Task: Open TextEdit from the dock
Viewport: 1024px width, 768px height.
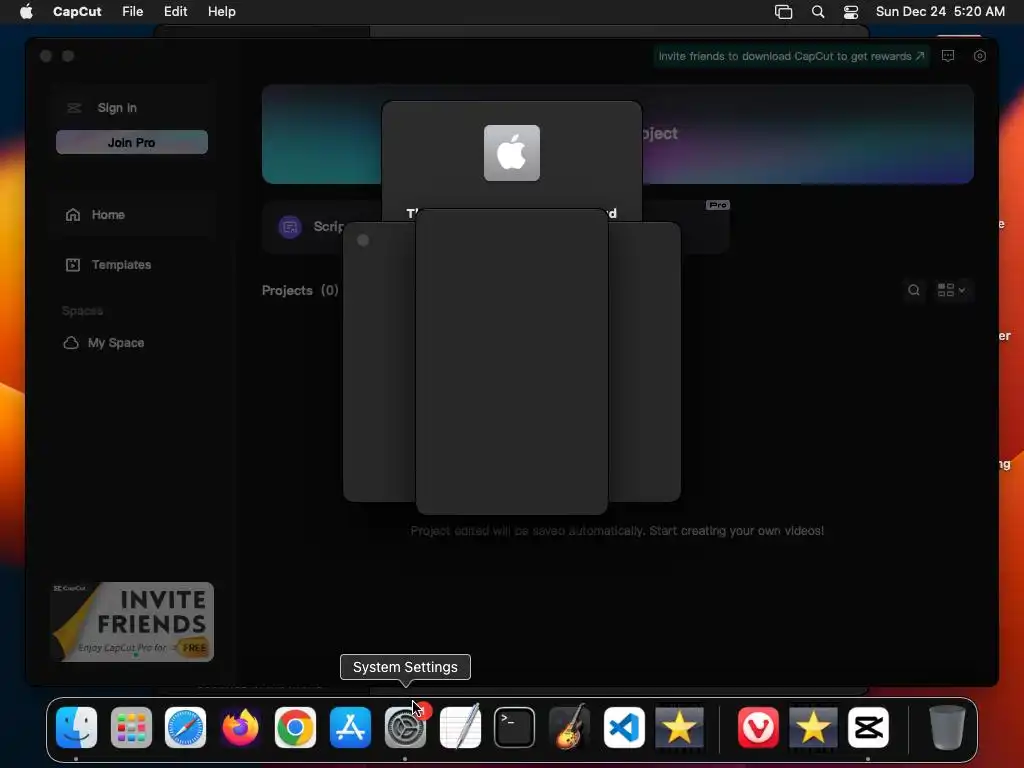Action: [460, 727]
